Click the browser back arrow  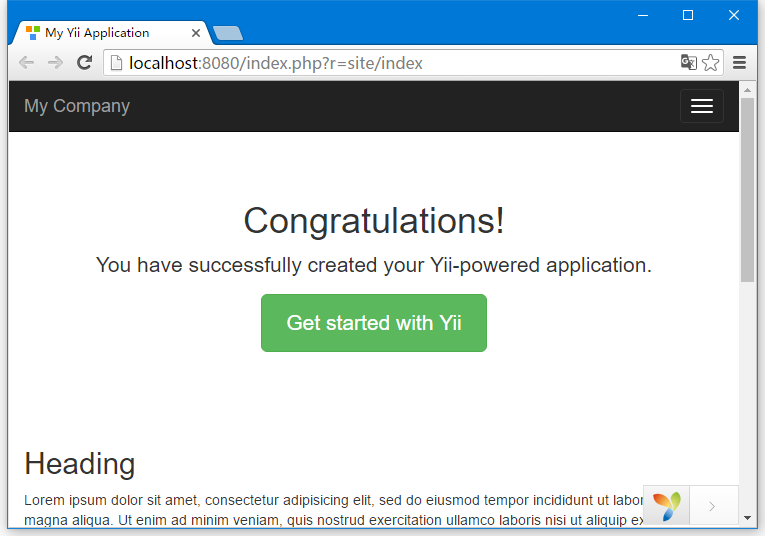point(26,63)
